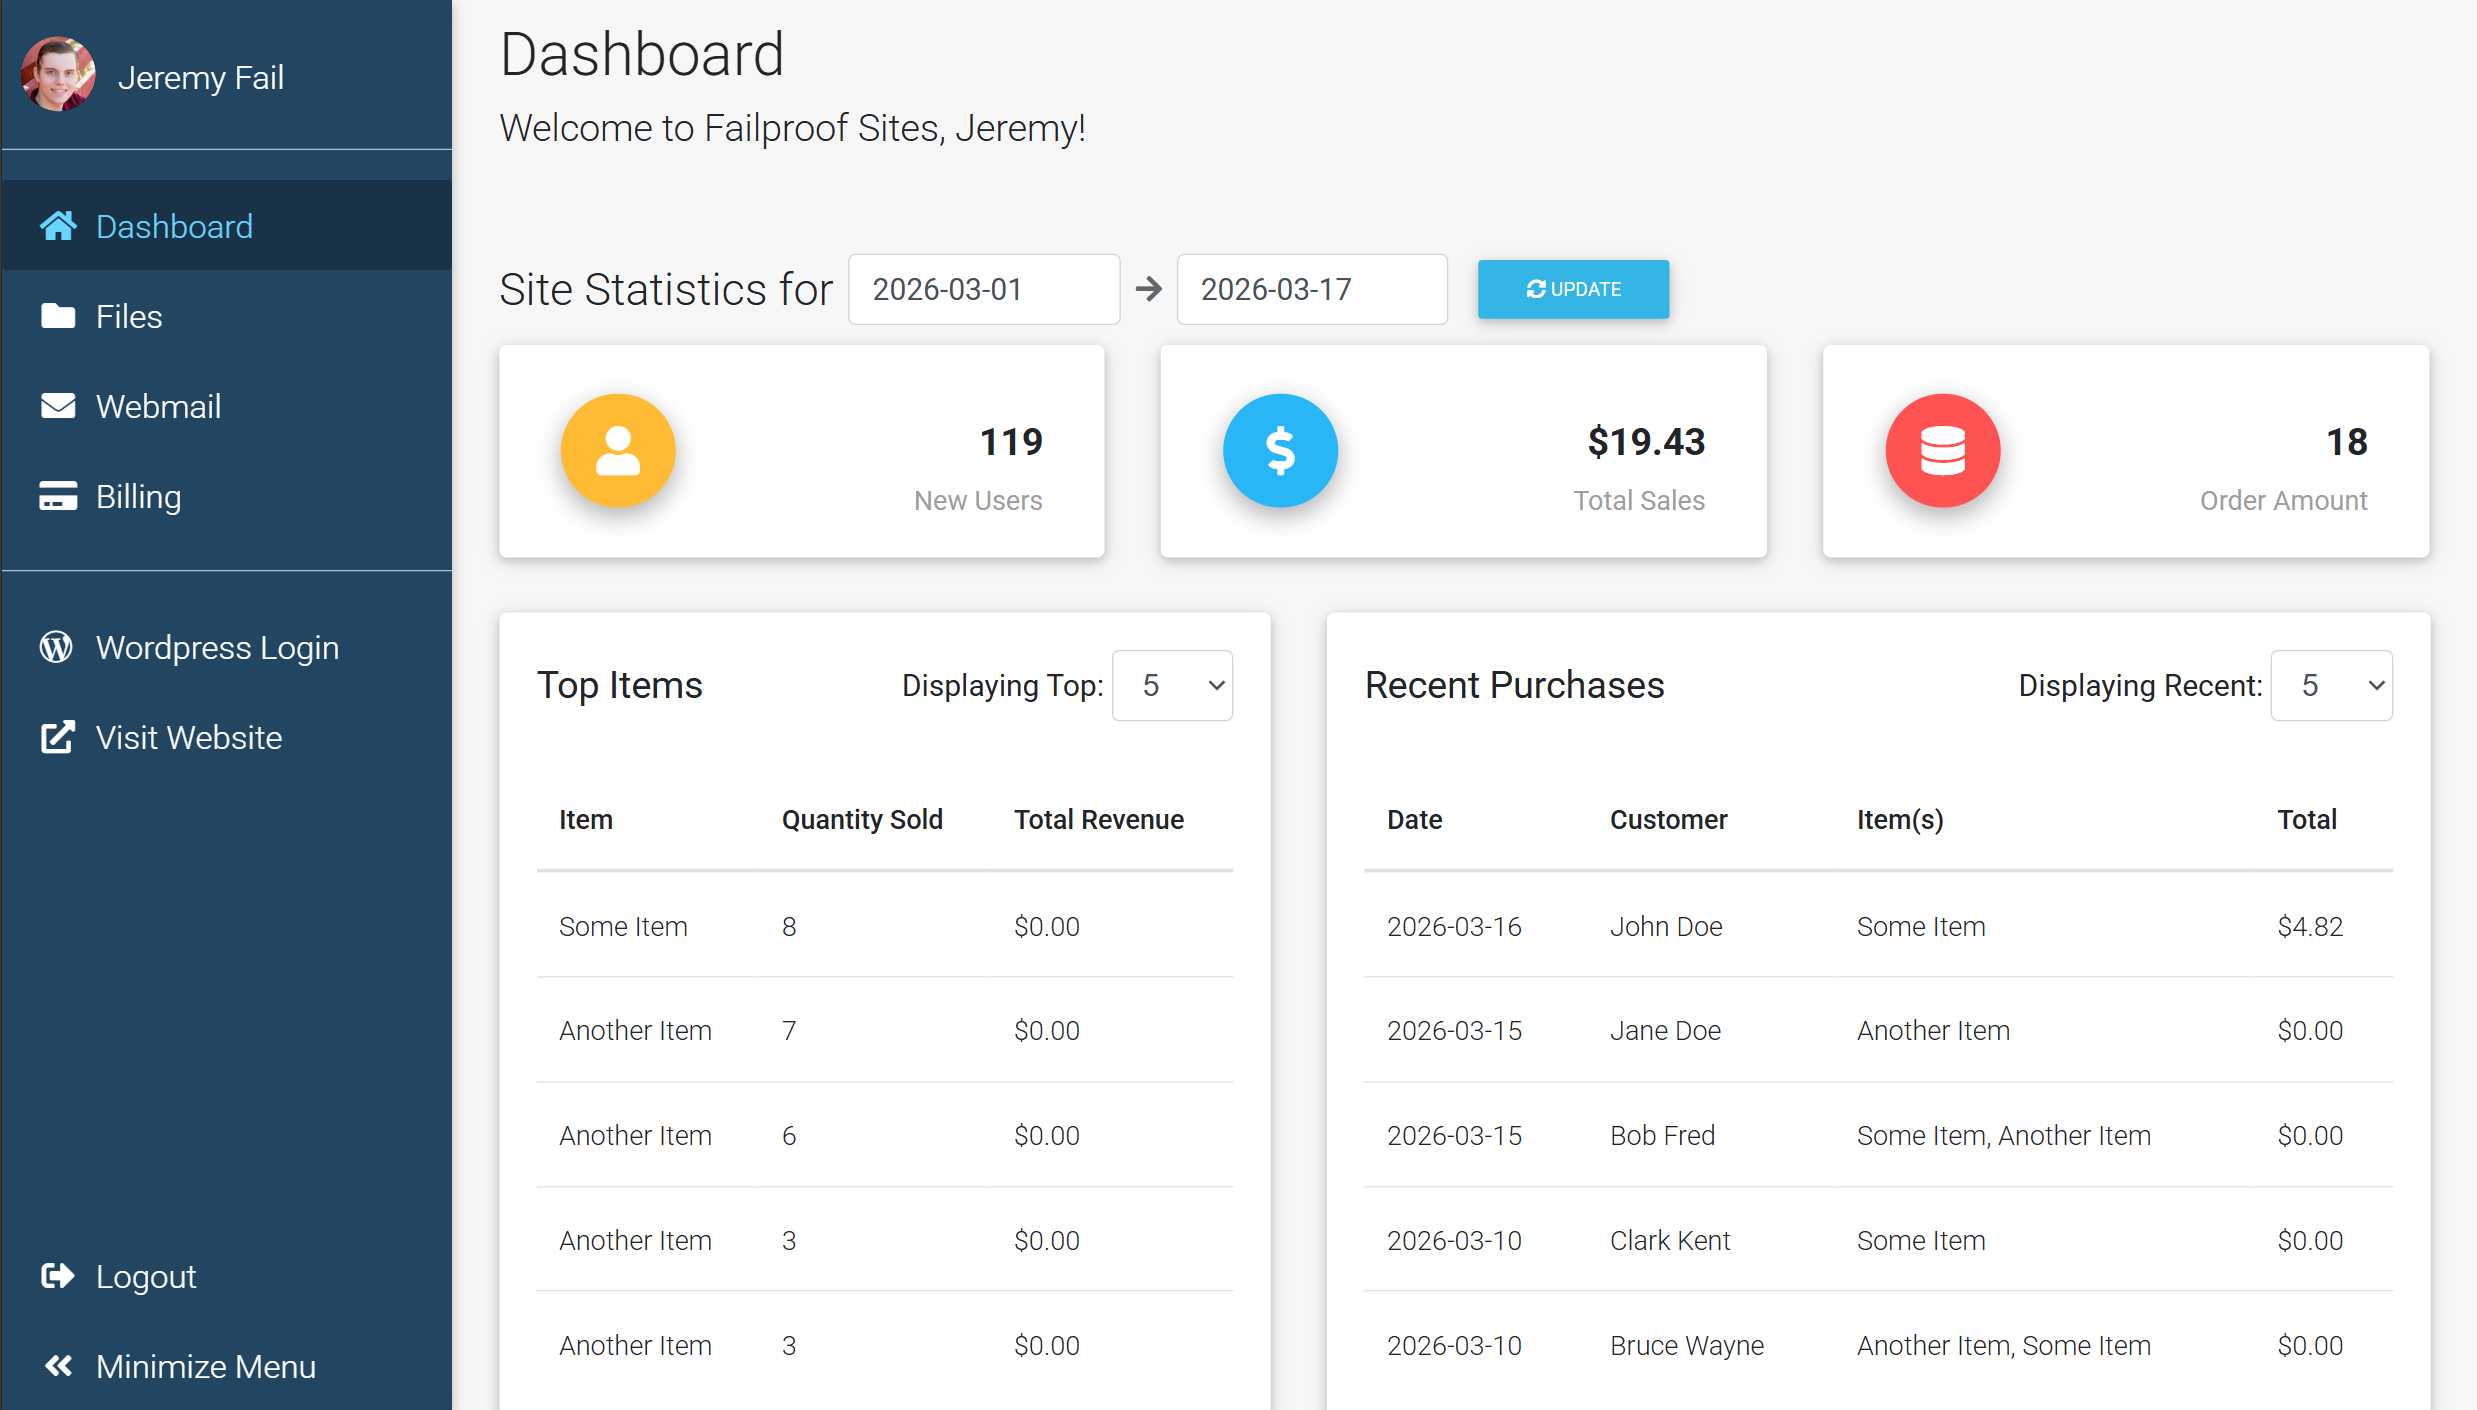Click the start date field 2026-03-01
This screenshot has width=2477, height=1410.
pyautogui.click(x=983, y=289)
